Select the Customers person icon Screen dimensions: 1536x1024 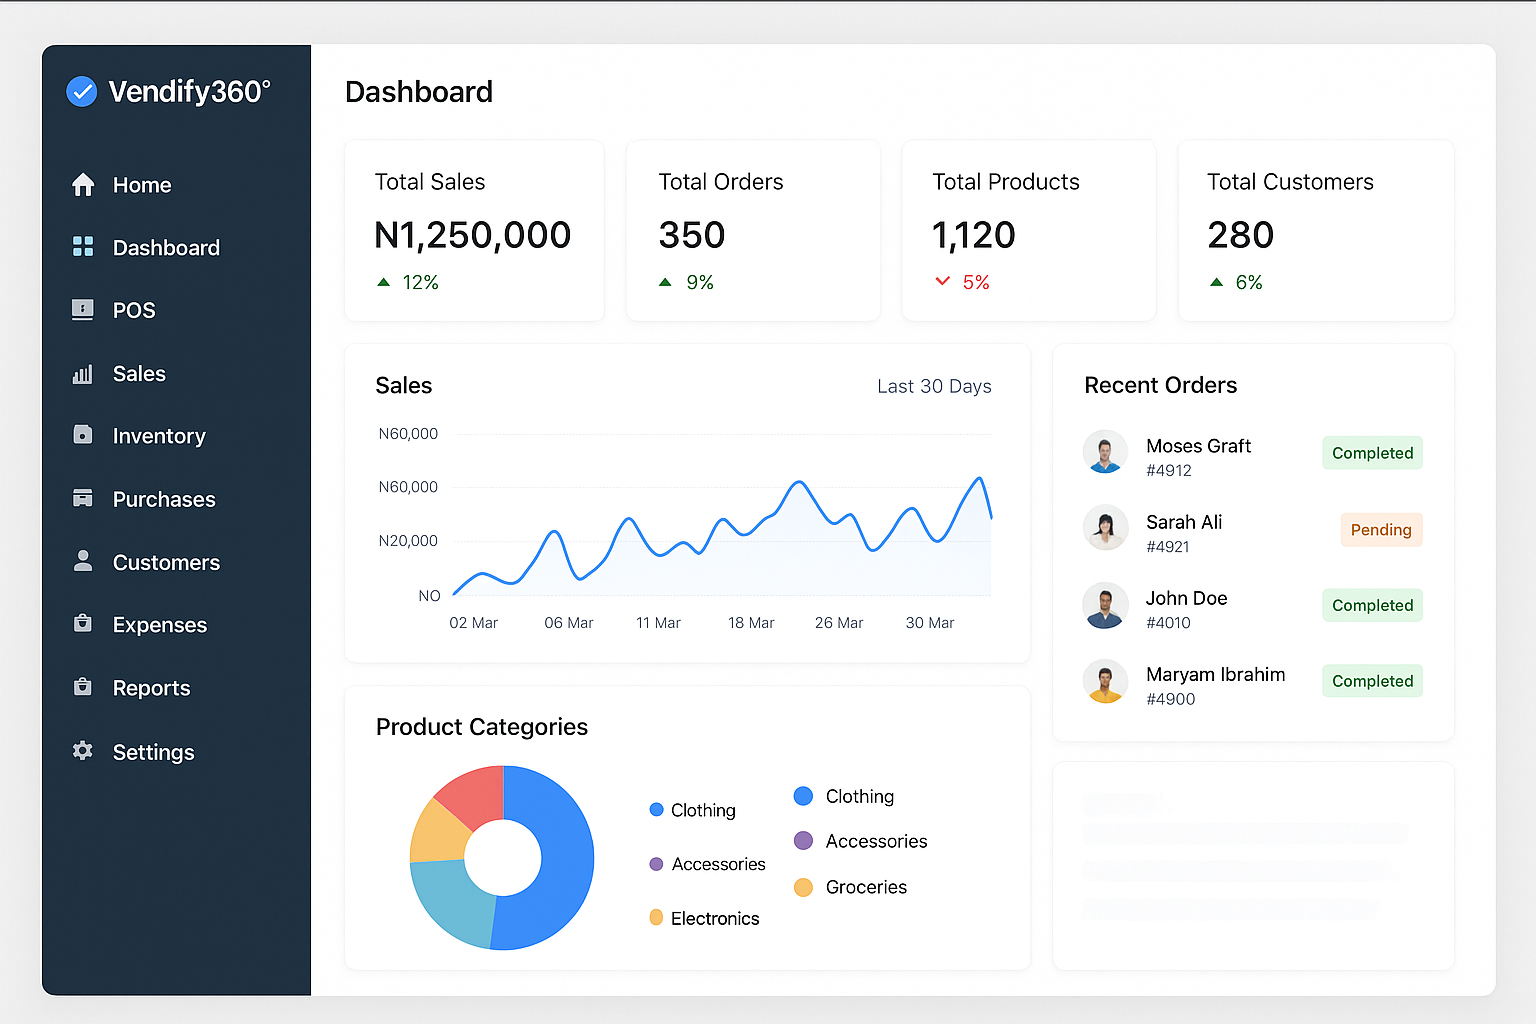82,562
